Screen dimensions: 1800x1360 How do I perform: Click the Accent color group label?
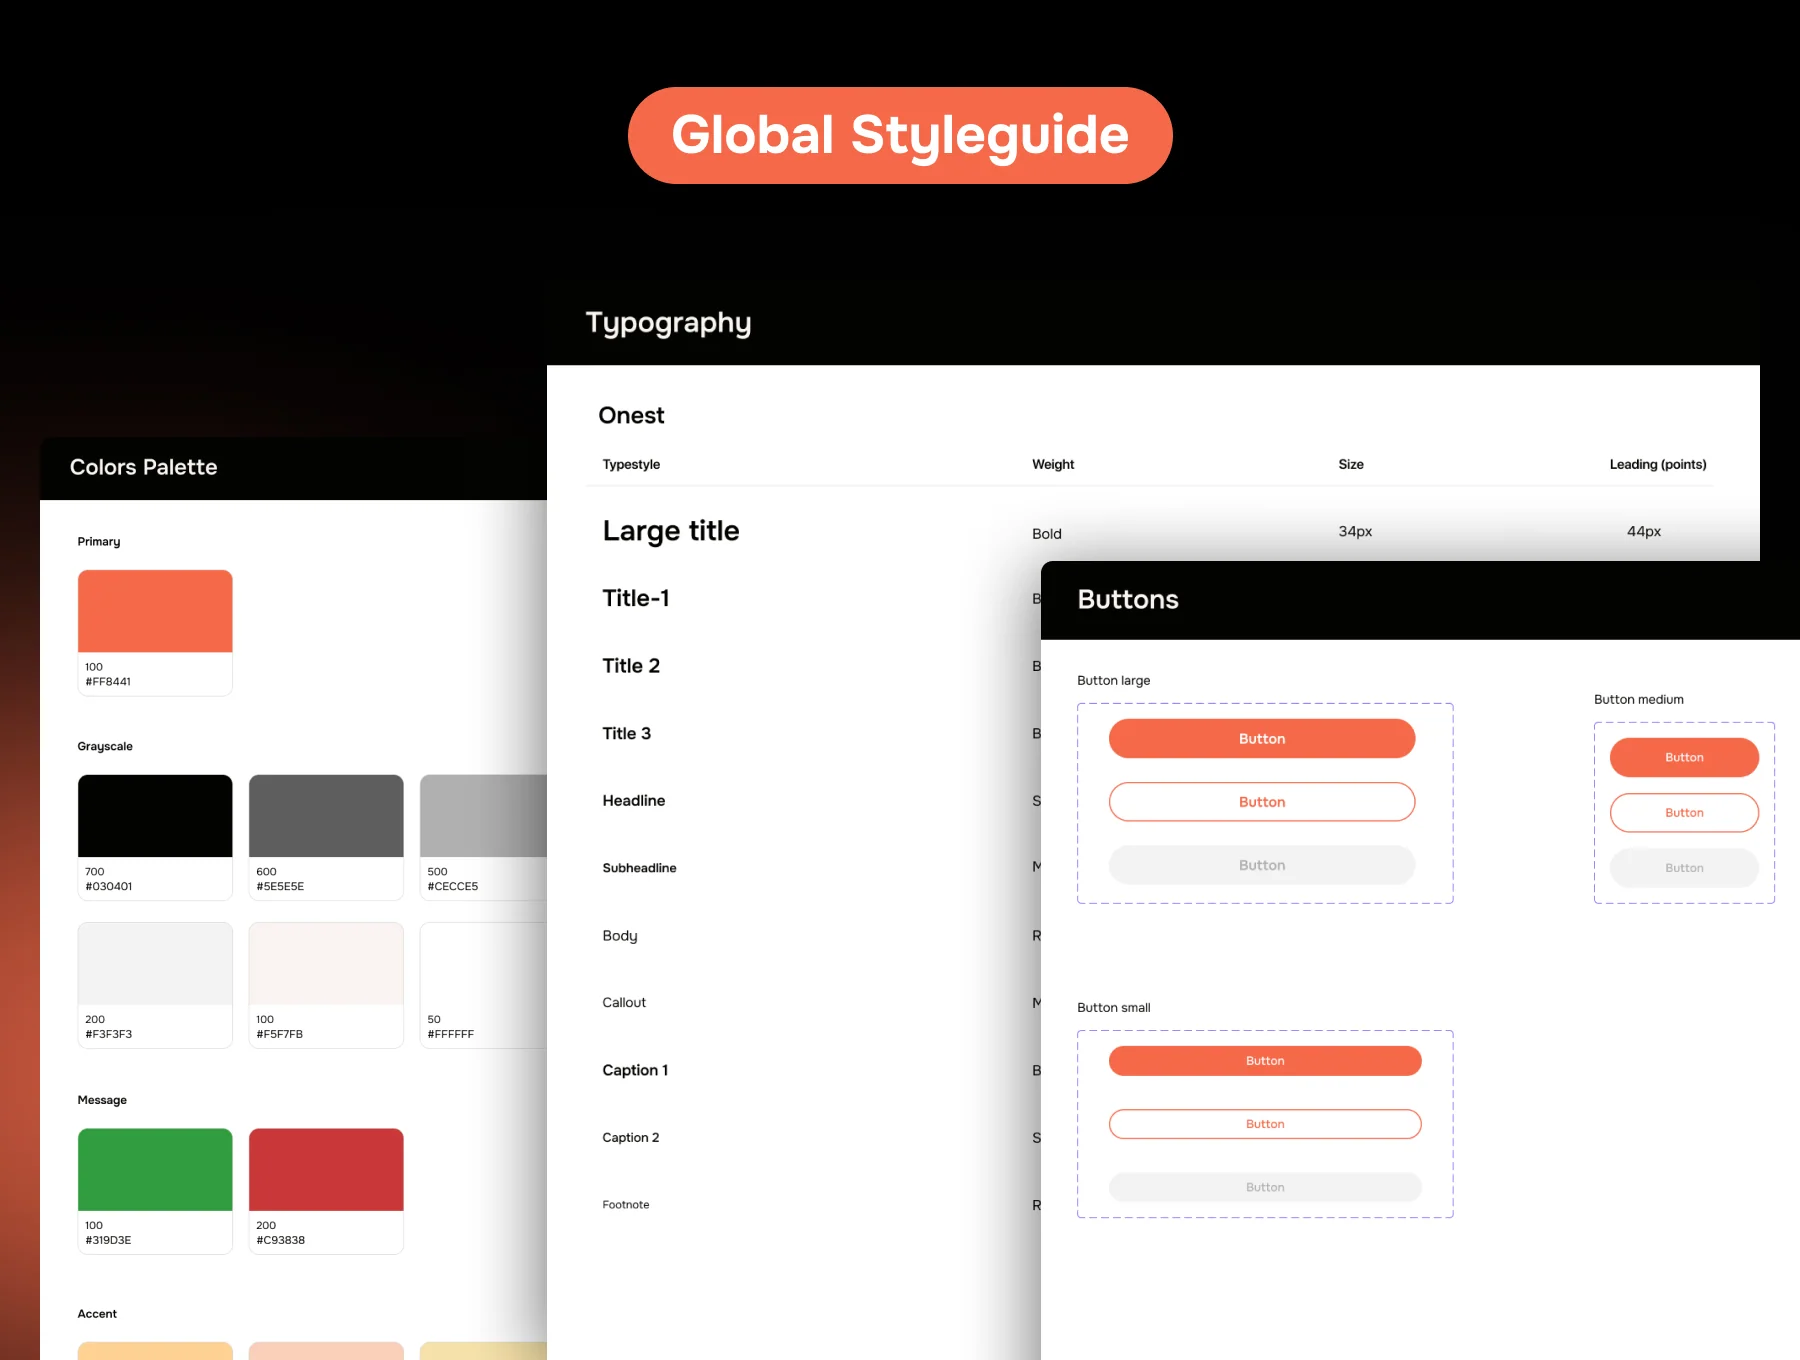[x=97, y=1314]
